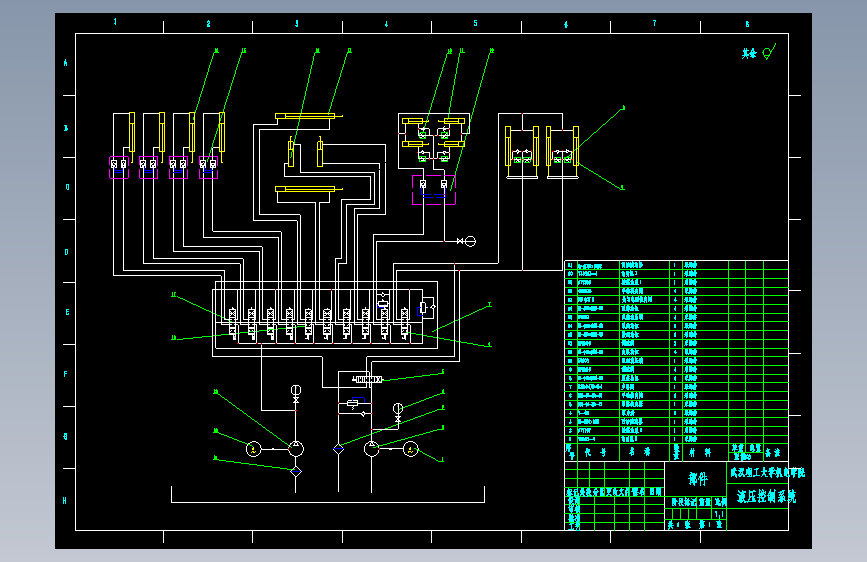The height and width of the screenshot is (562, 867).
Task: Click the horizontal directional valve below the valve block
Action: pyautogui.click(x=367, y=379)
